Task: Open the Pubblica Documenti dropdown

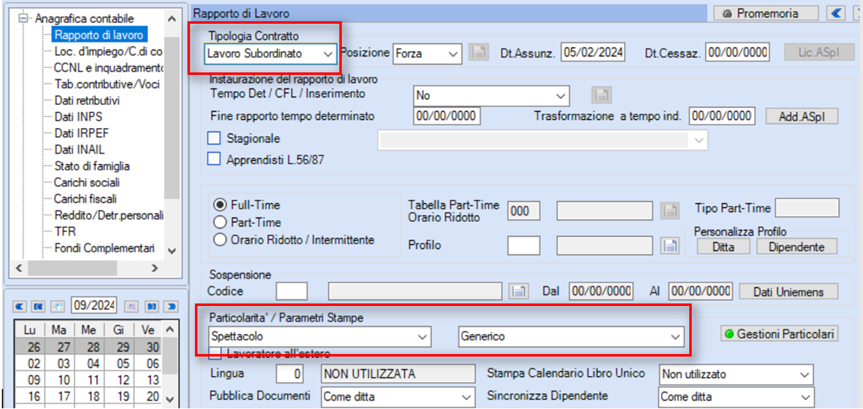Action: point(397,396)
